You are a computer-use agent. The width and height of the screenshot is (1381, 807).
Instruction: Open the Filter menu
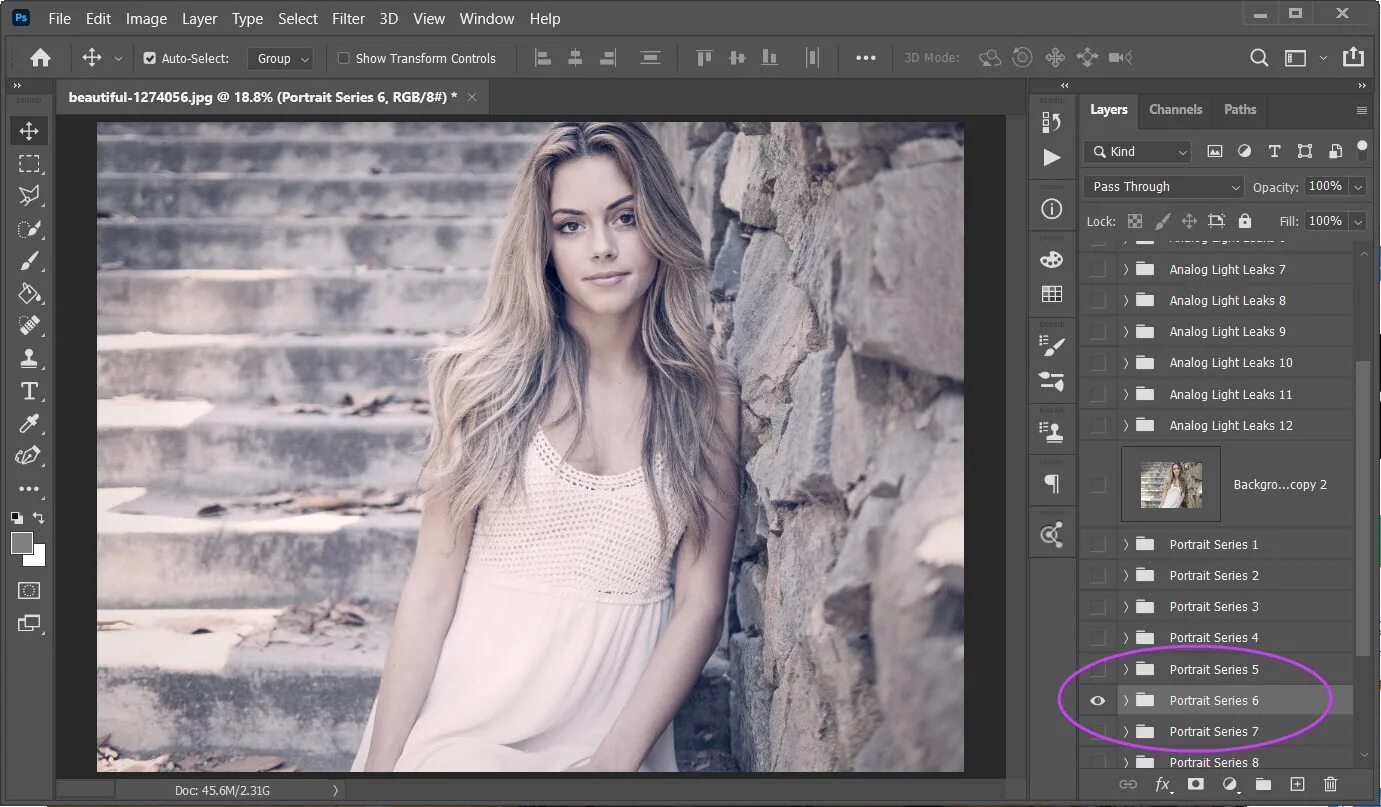pyautogui.click(x=348, y=19)
